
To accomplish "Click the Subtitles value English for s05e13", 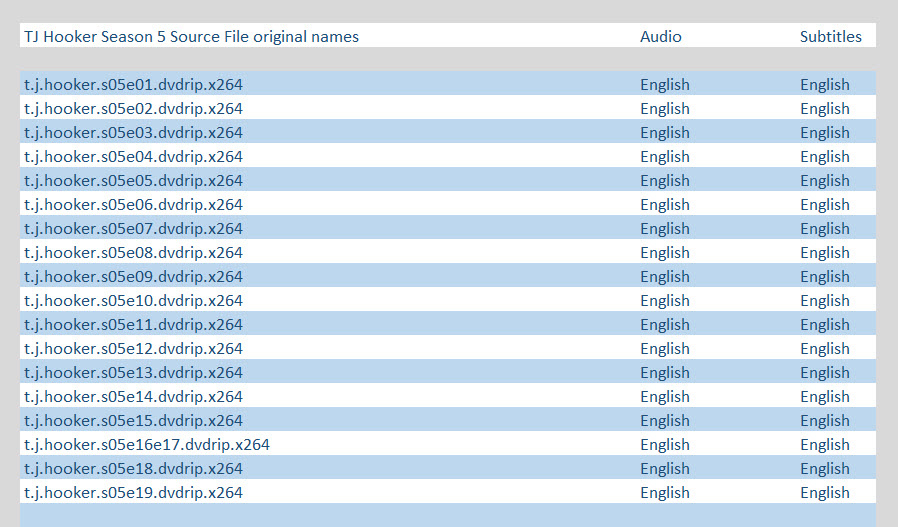I will [x=825, y=373].
